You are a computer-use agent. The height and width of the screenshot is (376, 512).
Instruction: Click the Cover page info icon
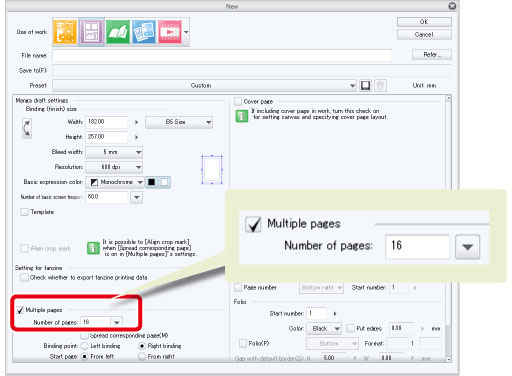point(242,116)
